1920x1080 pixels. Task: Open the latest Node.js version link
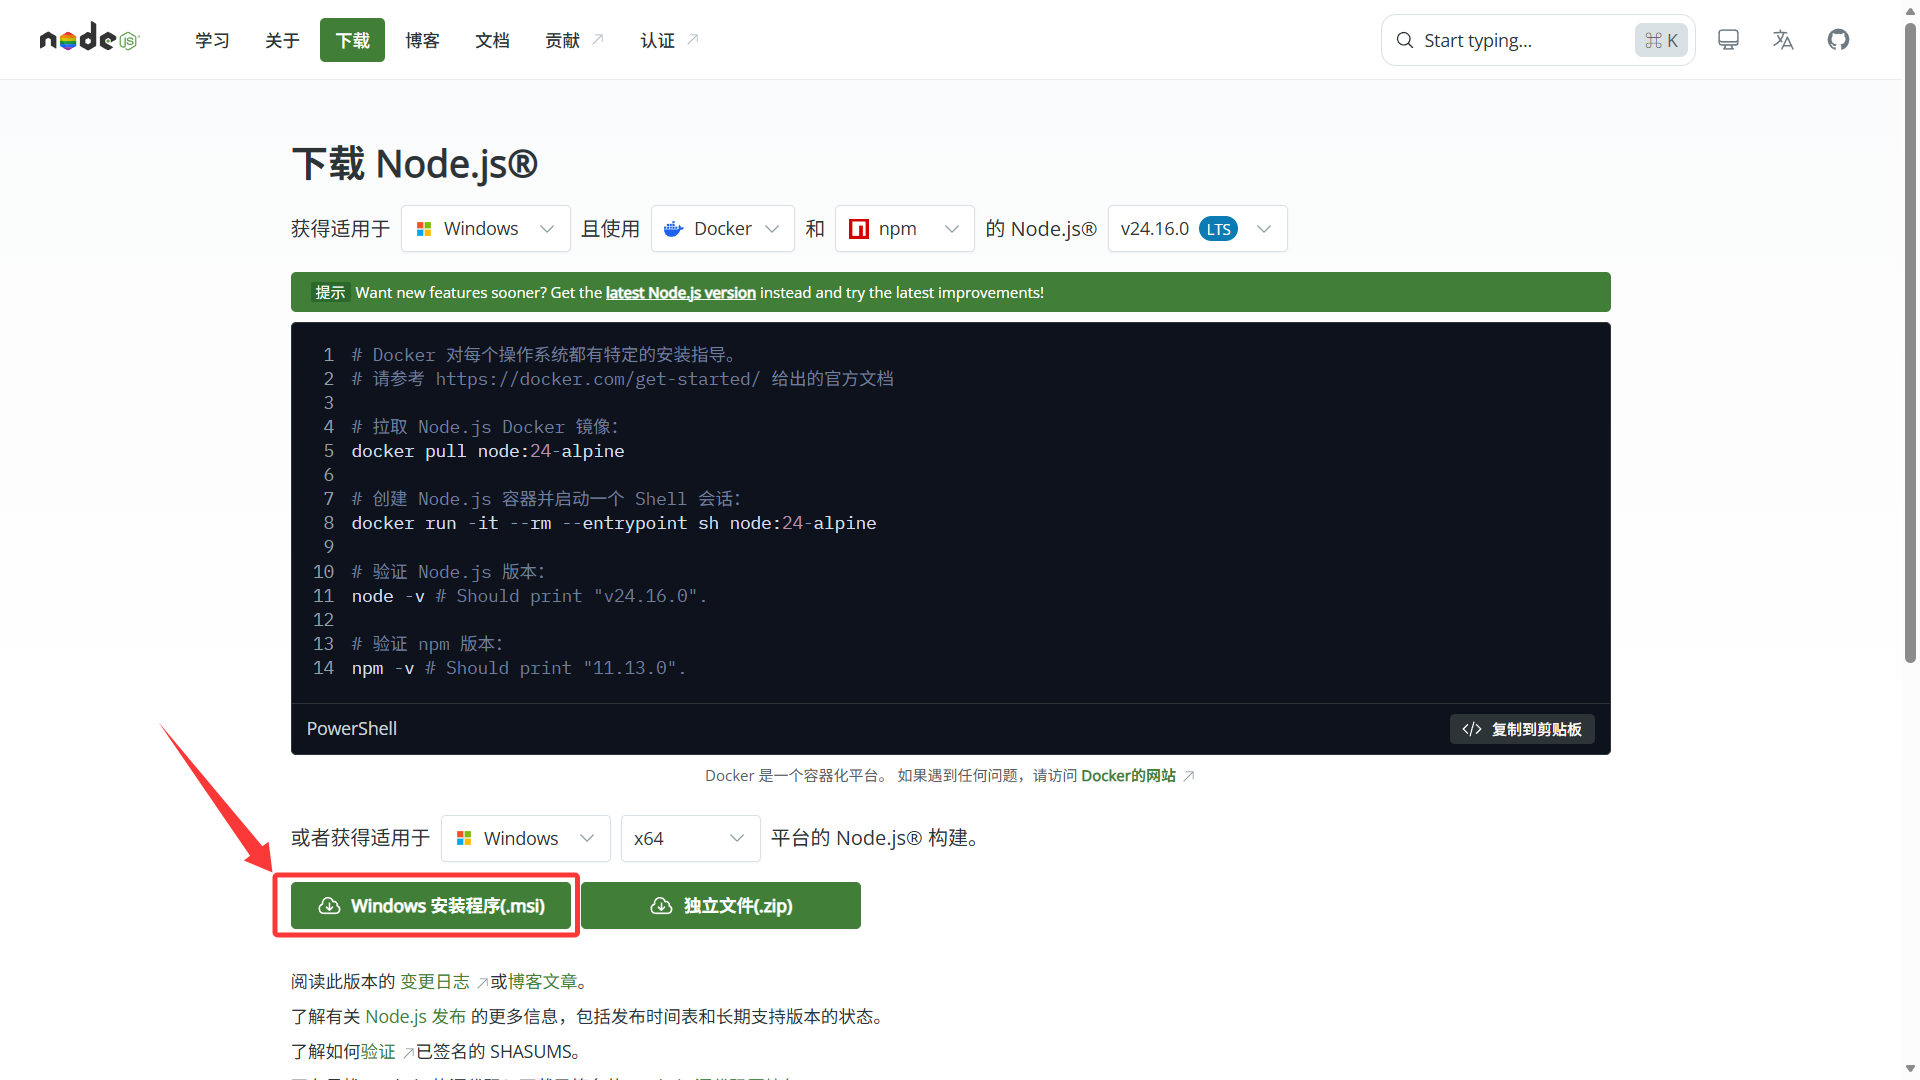680,293
